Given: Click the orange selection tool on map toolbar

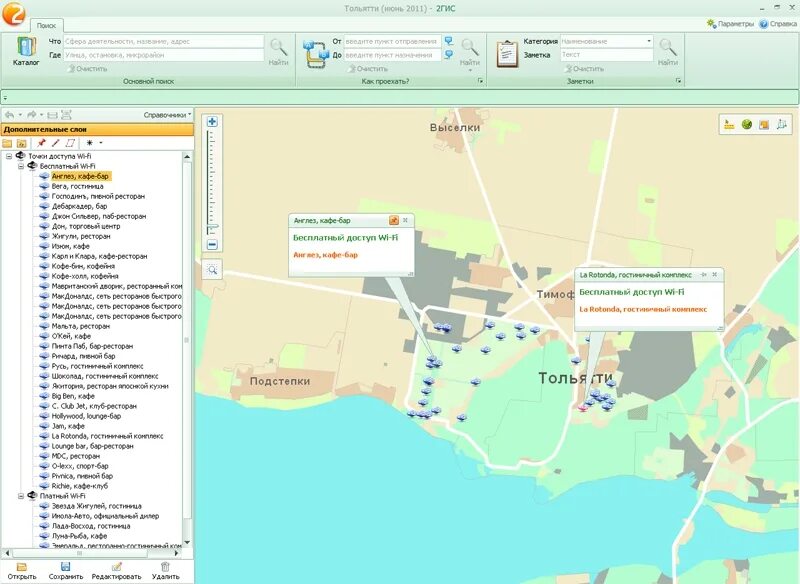Looking at the screenshot, I should coord(764,124).
